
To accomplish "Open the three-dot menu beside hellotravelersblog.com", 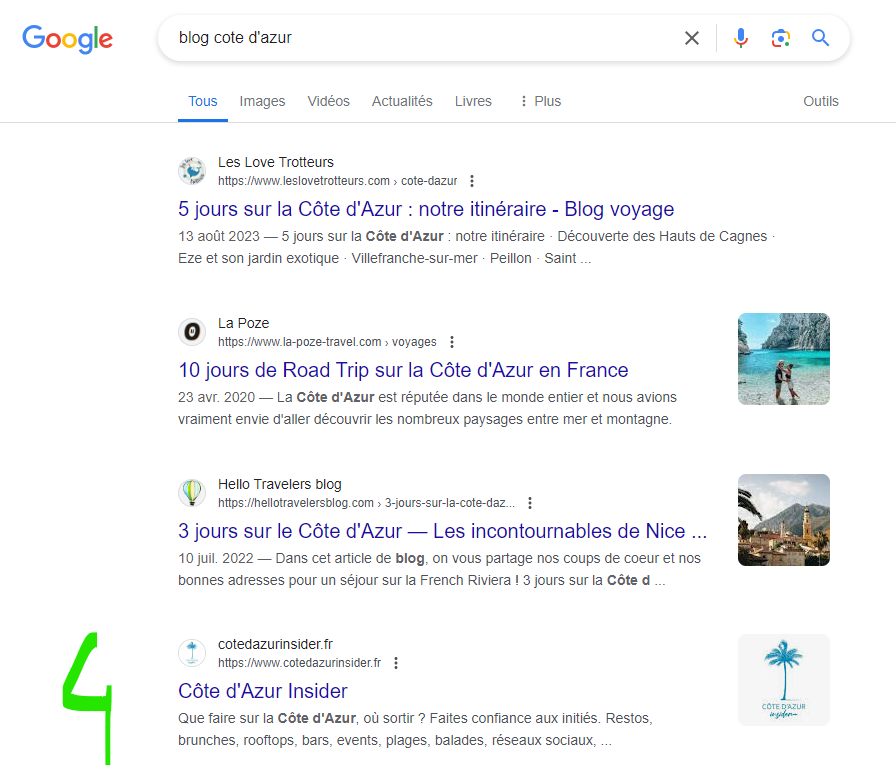I will (530, 503).
